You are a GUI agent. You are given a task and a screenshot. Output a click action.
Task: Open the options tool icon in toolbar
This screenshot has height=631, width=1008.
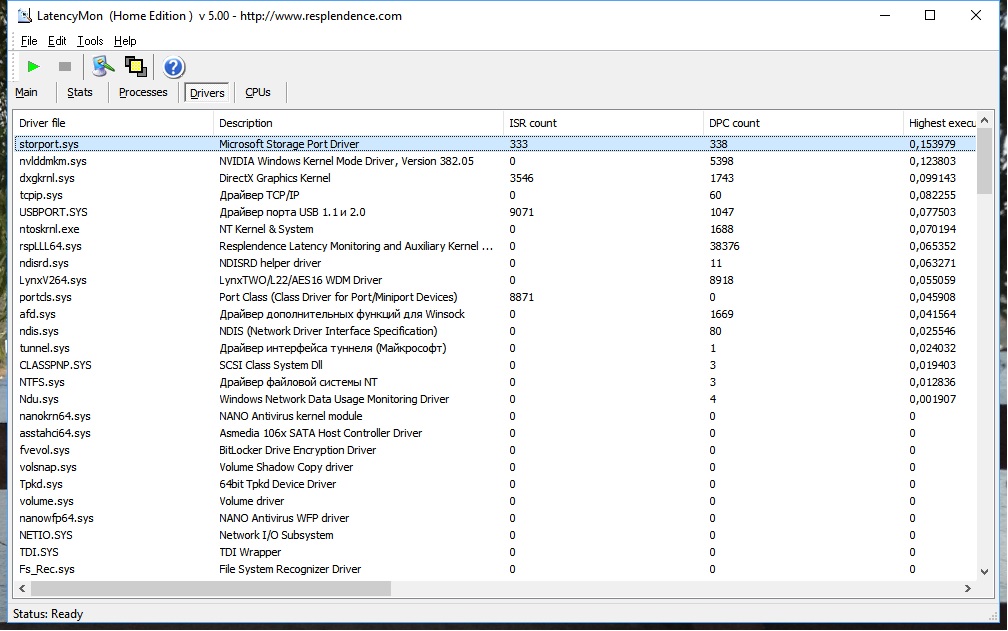103,66
